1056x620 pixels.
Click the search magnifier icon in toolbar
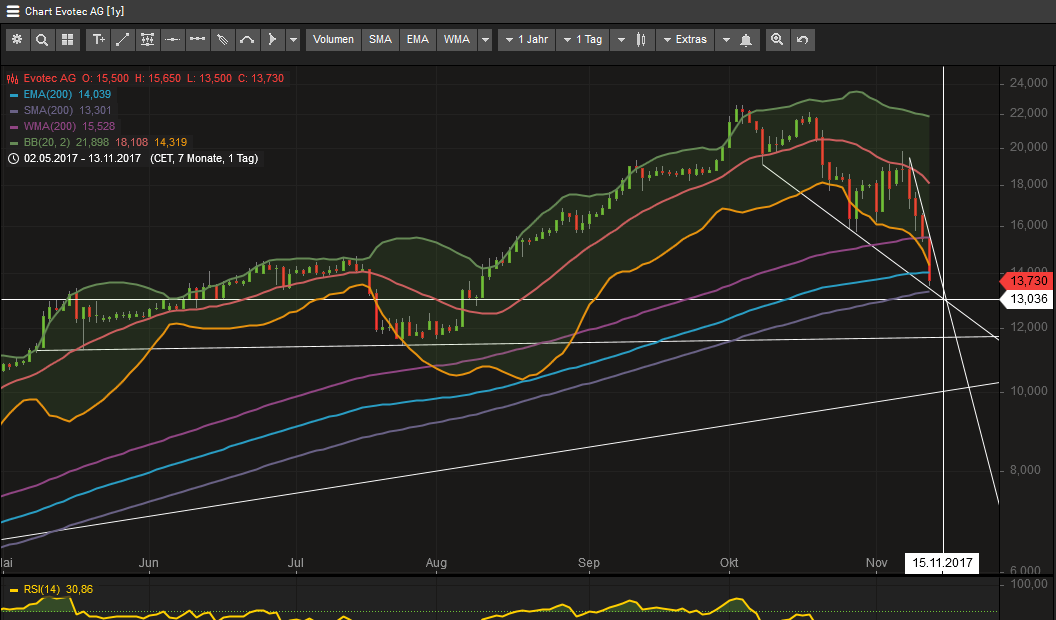point(42,40)
